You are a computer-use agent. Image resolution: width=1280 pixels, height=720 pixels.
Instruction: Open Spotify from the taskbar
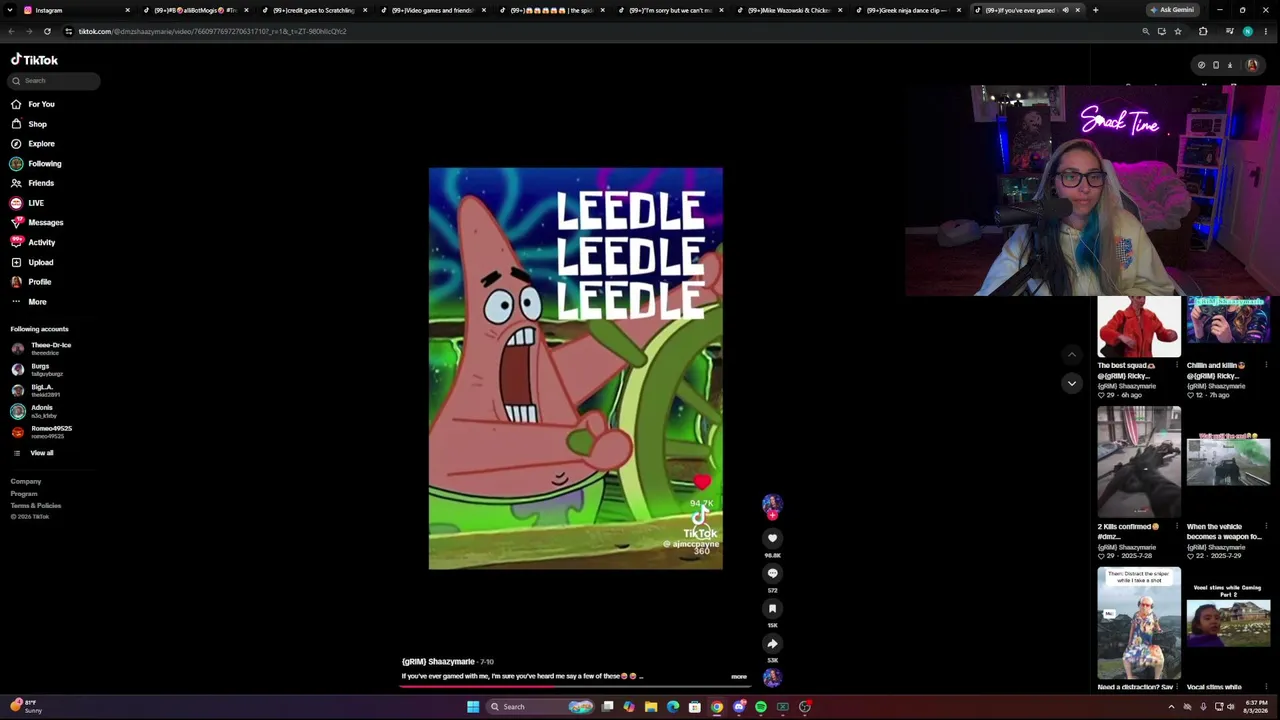pos(761,707)
